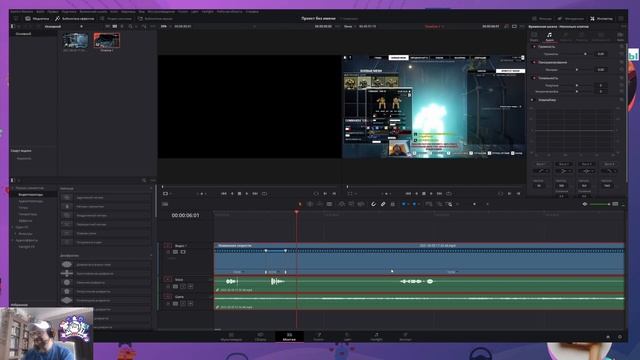Image resolution: width=640 pixels, height=360 pixels.
Task: Adjust the monitor volume slider above timeline
Action: coord(600,204)
